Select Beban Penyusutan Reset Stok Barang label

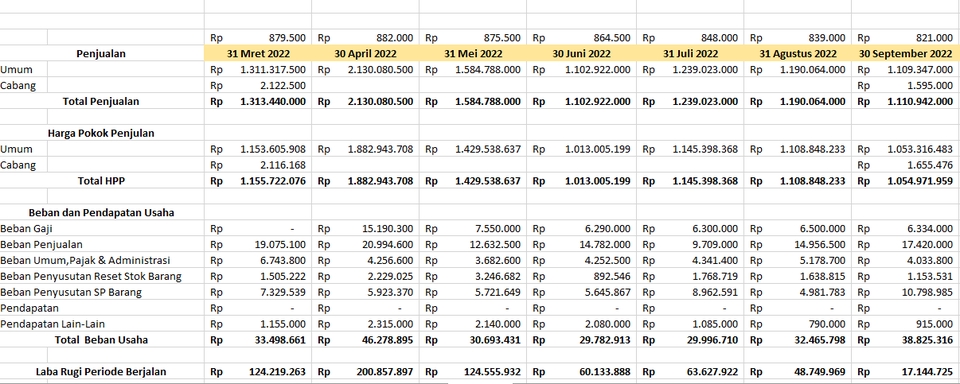[91, 276]
